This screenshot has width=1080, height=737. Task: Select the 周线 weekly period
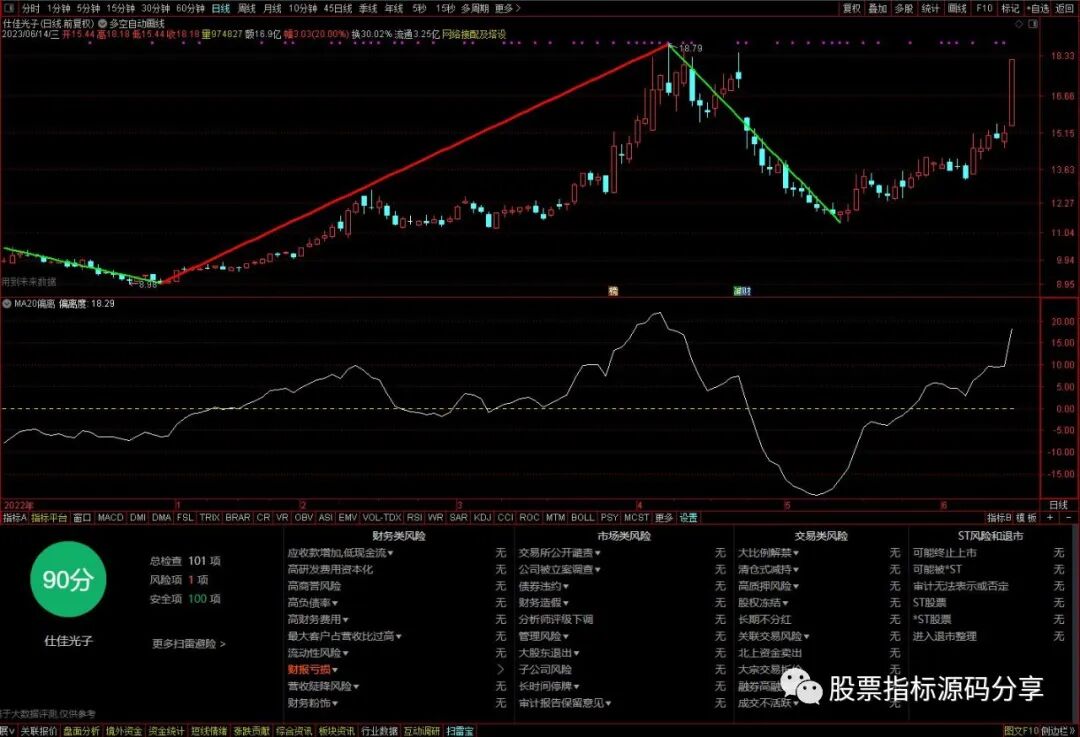point(247,8)
